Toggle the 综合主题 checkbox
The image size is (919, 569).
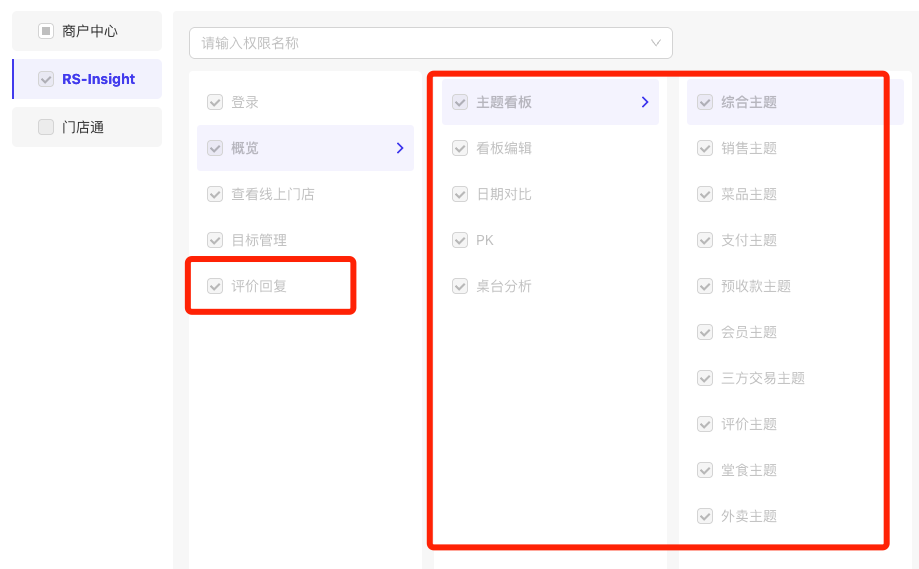point(705,102)
